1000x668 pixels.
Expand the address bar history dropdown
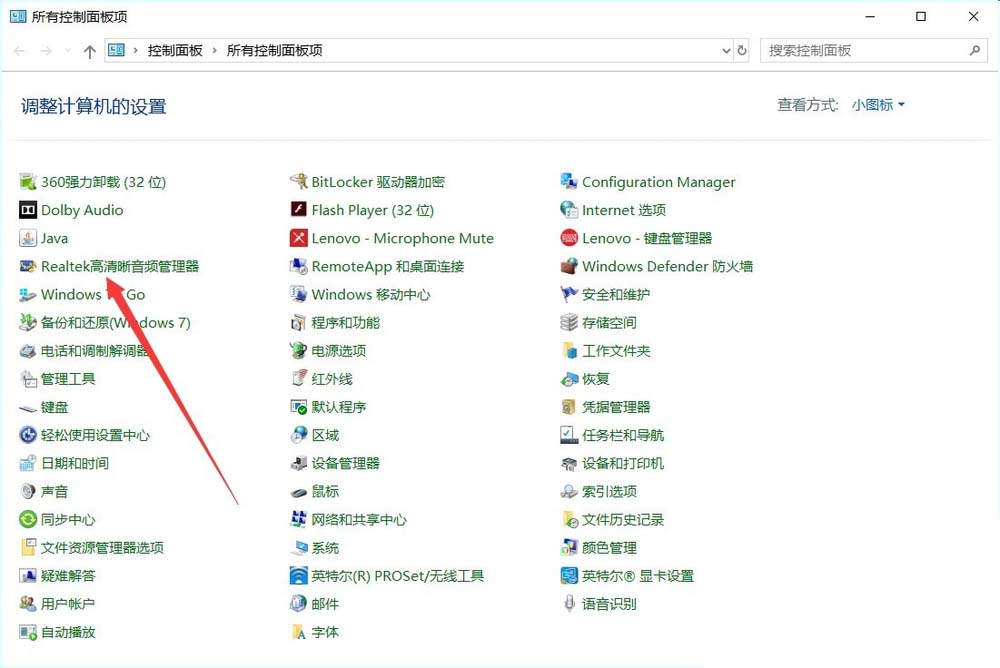[727, 50]
